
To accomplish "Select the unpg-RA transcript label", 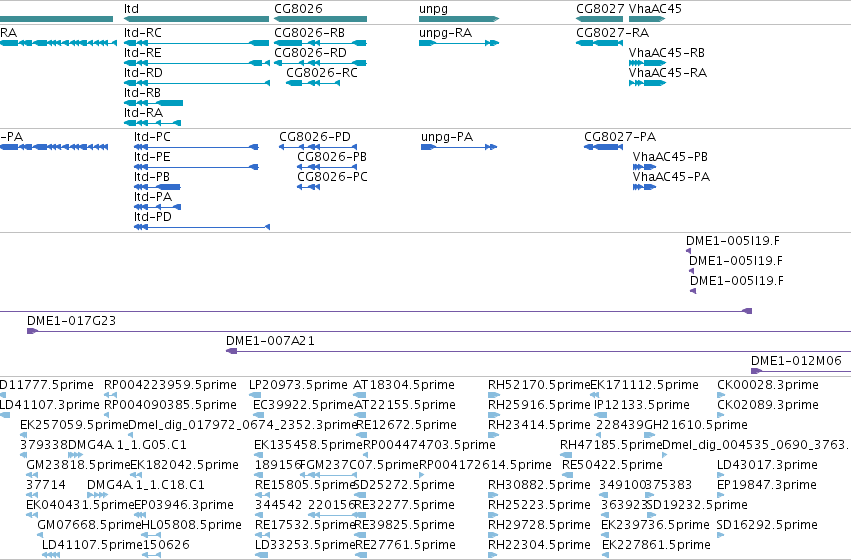I will click(446, 33).
